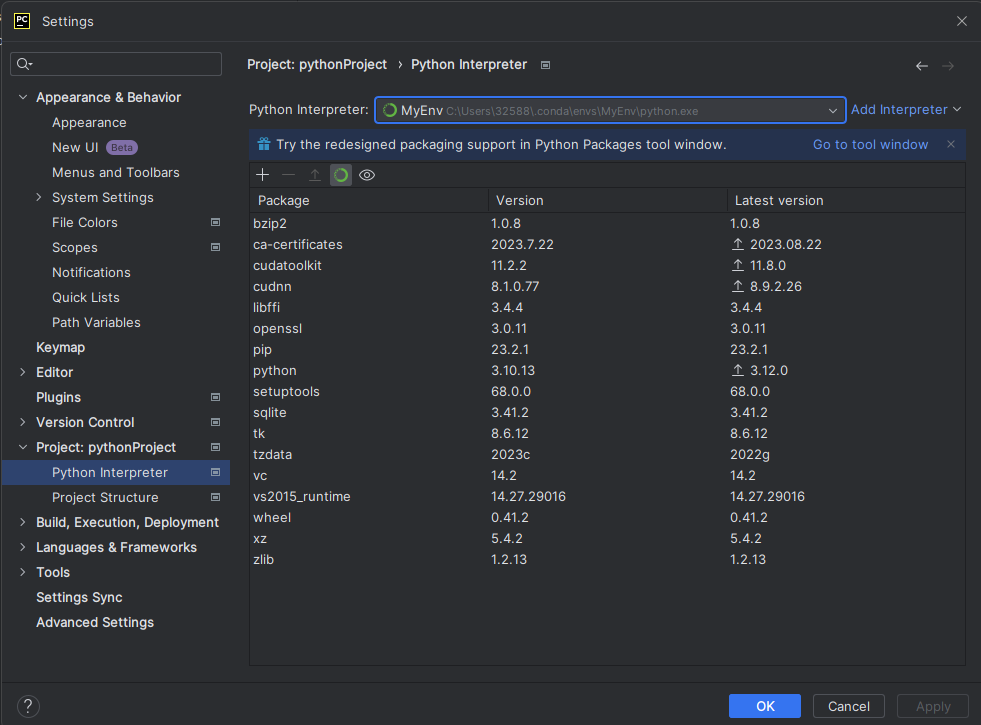
Task: Click the install package plus icon
Action: (x=262, y=175)
